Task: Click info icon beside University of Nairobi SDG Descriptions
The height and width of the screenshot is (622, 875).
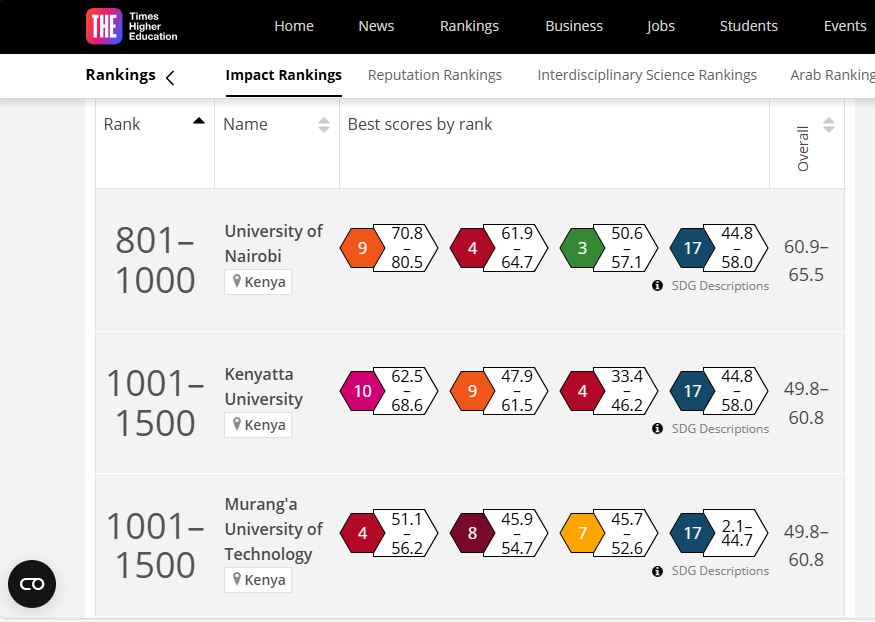Action: [x=657, y=286]
